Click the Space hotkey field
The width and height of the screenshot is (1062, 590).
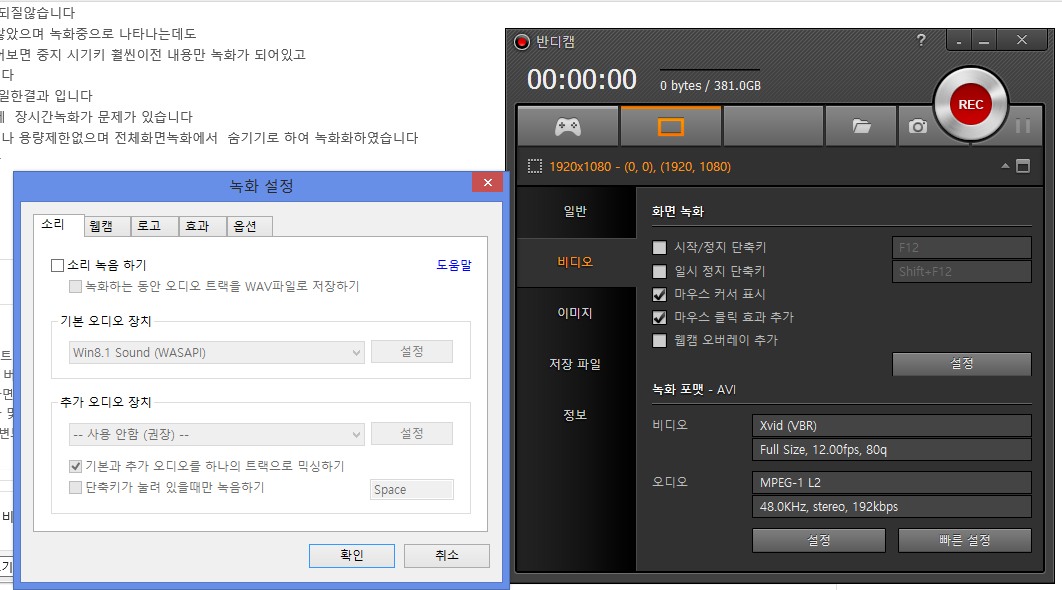click(412, 490)
